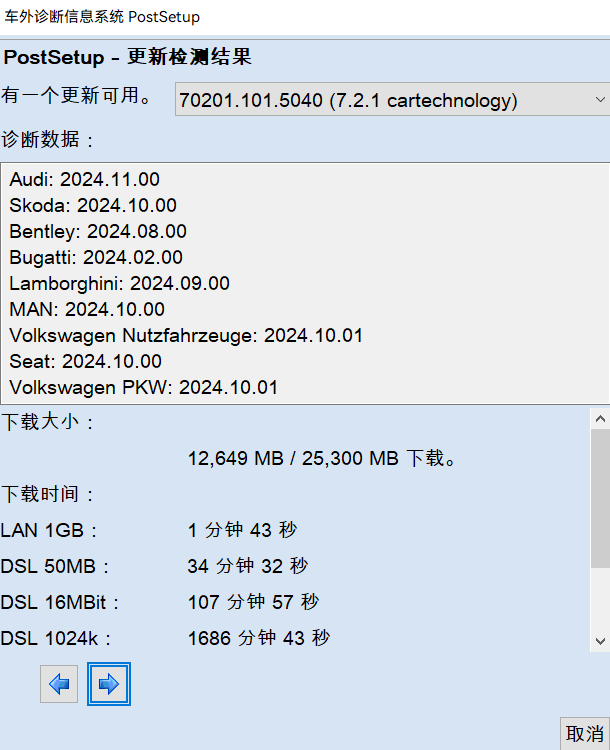Click the 取消 cancel button

(585, 733)
